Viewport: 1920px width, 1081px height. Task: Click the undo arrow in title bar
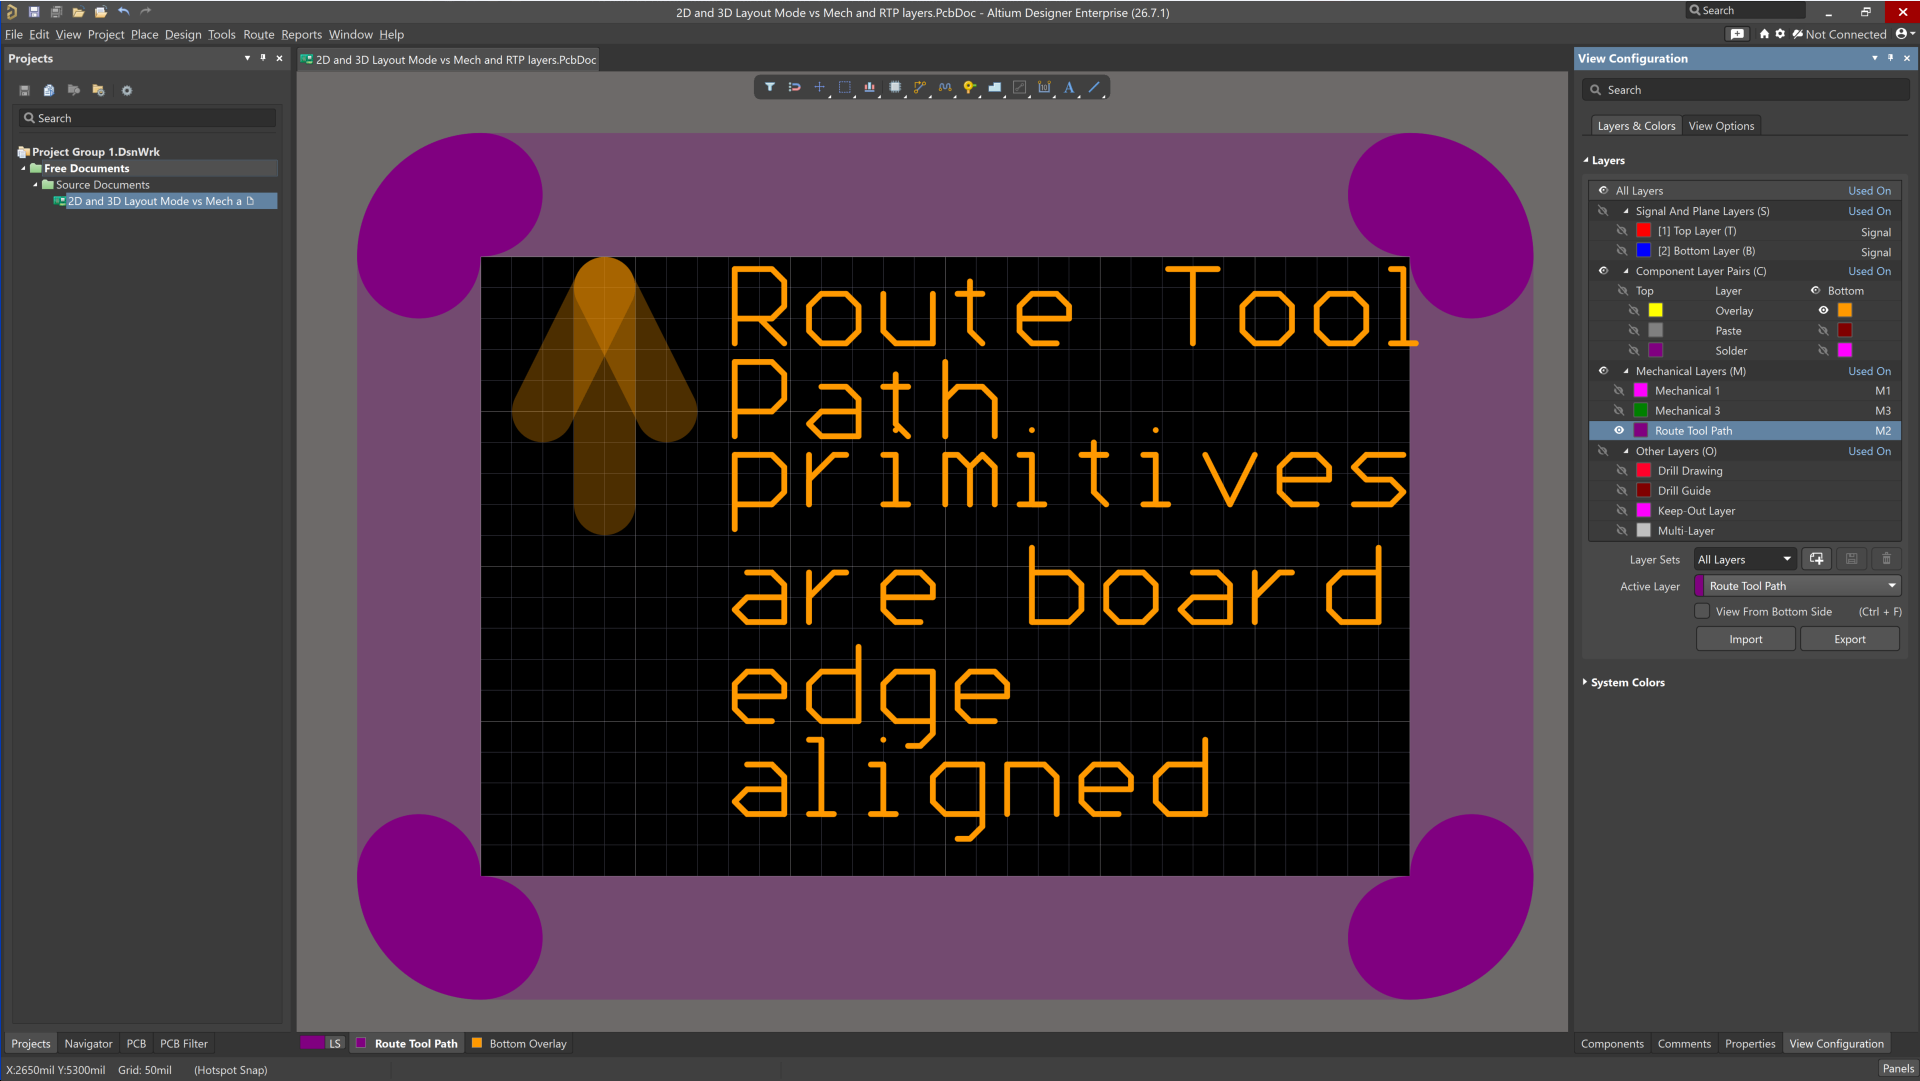click(x=124, y=12)
